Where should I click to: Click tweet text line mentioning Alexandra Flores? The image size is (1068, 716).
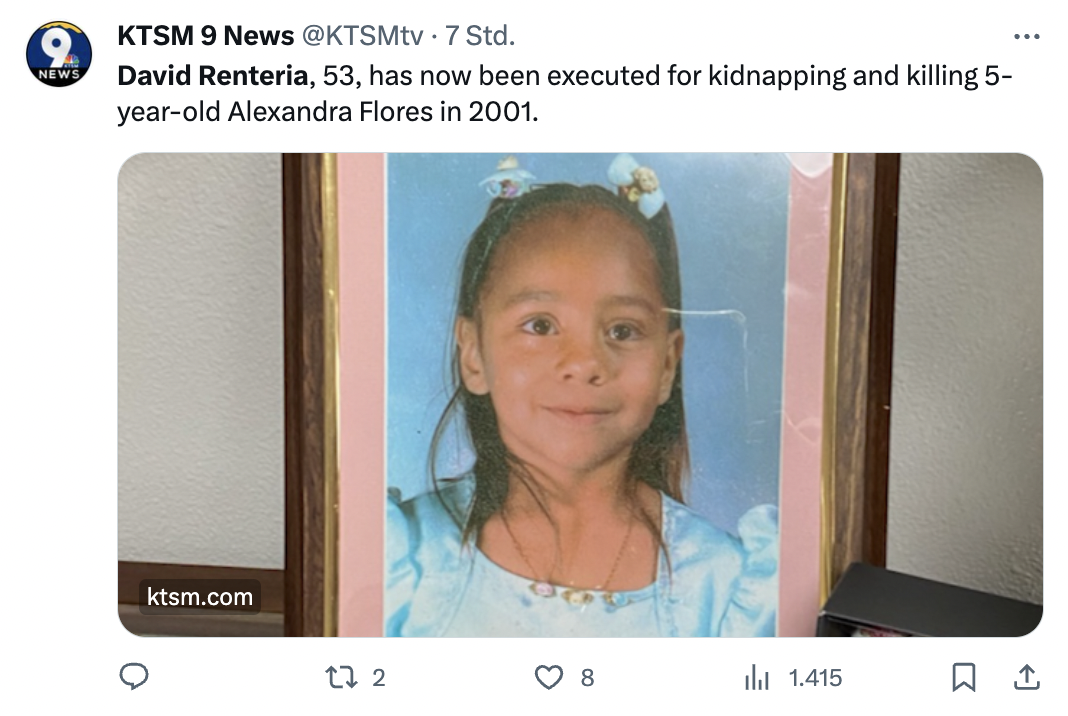pyautogui.click(x=328, y=112)
